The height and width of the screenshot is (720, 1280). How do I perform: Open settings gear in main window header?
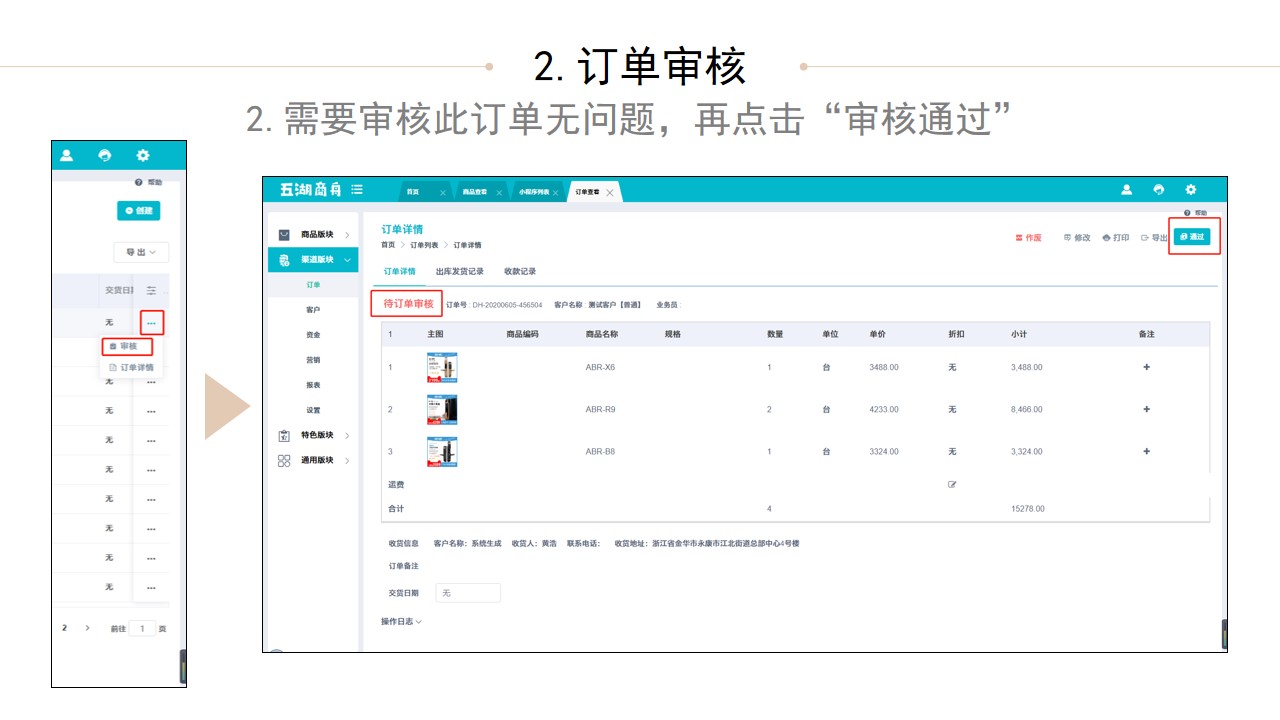click(1190, 190)
